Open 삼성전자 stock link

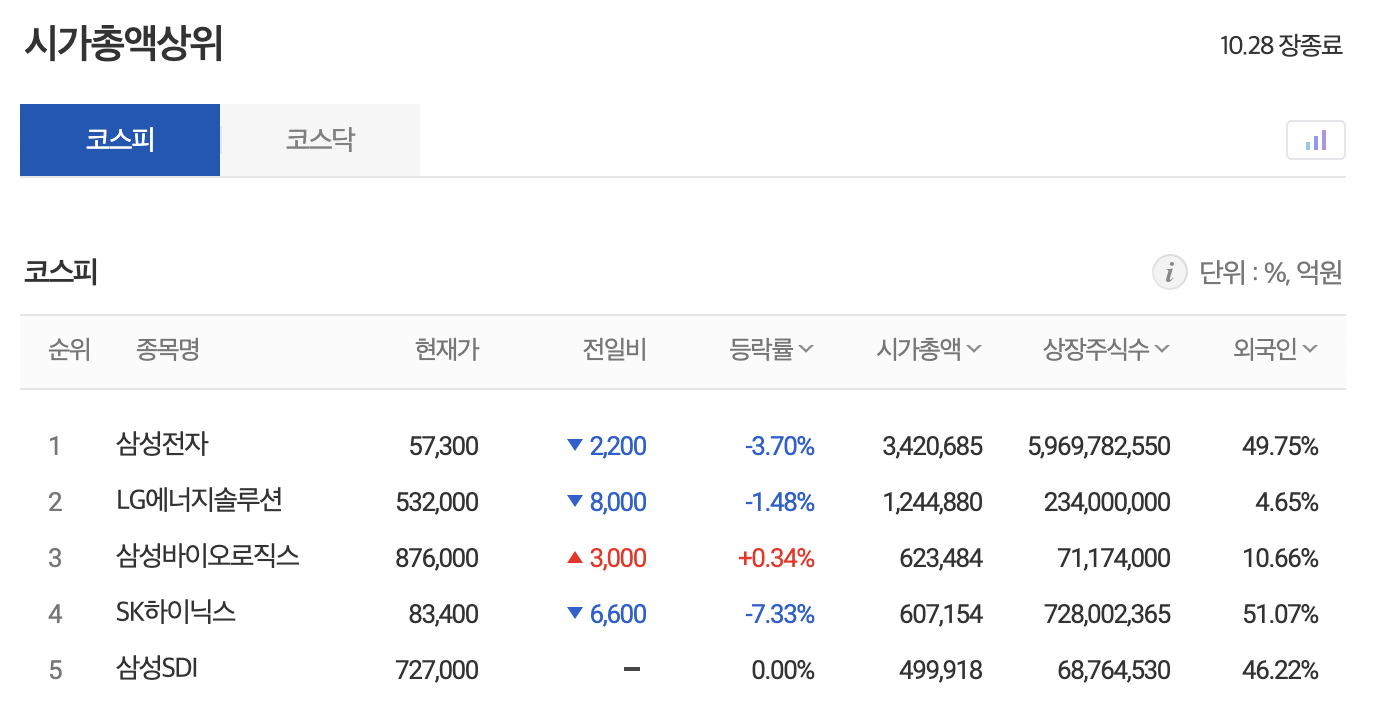[x=162, y=444]
